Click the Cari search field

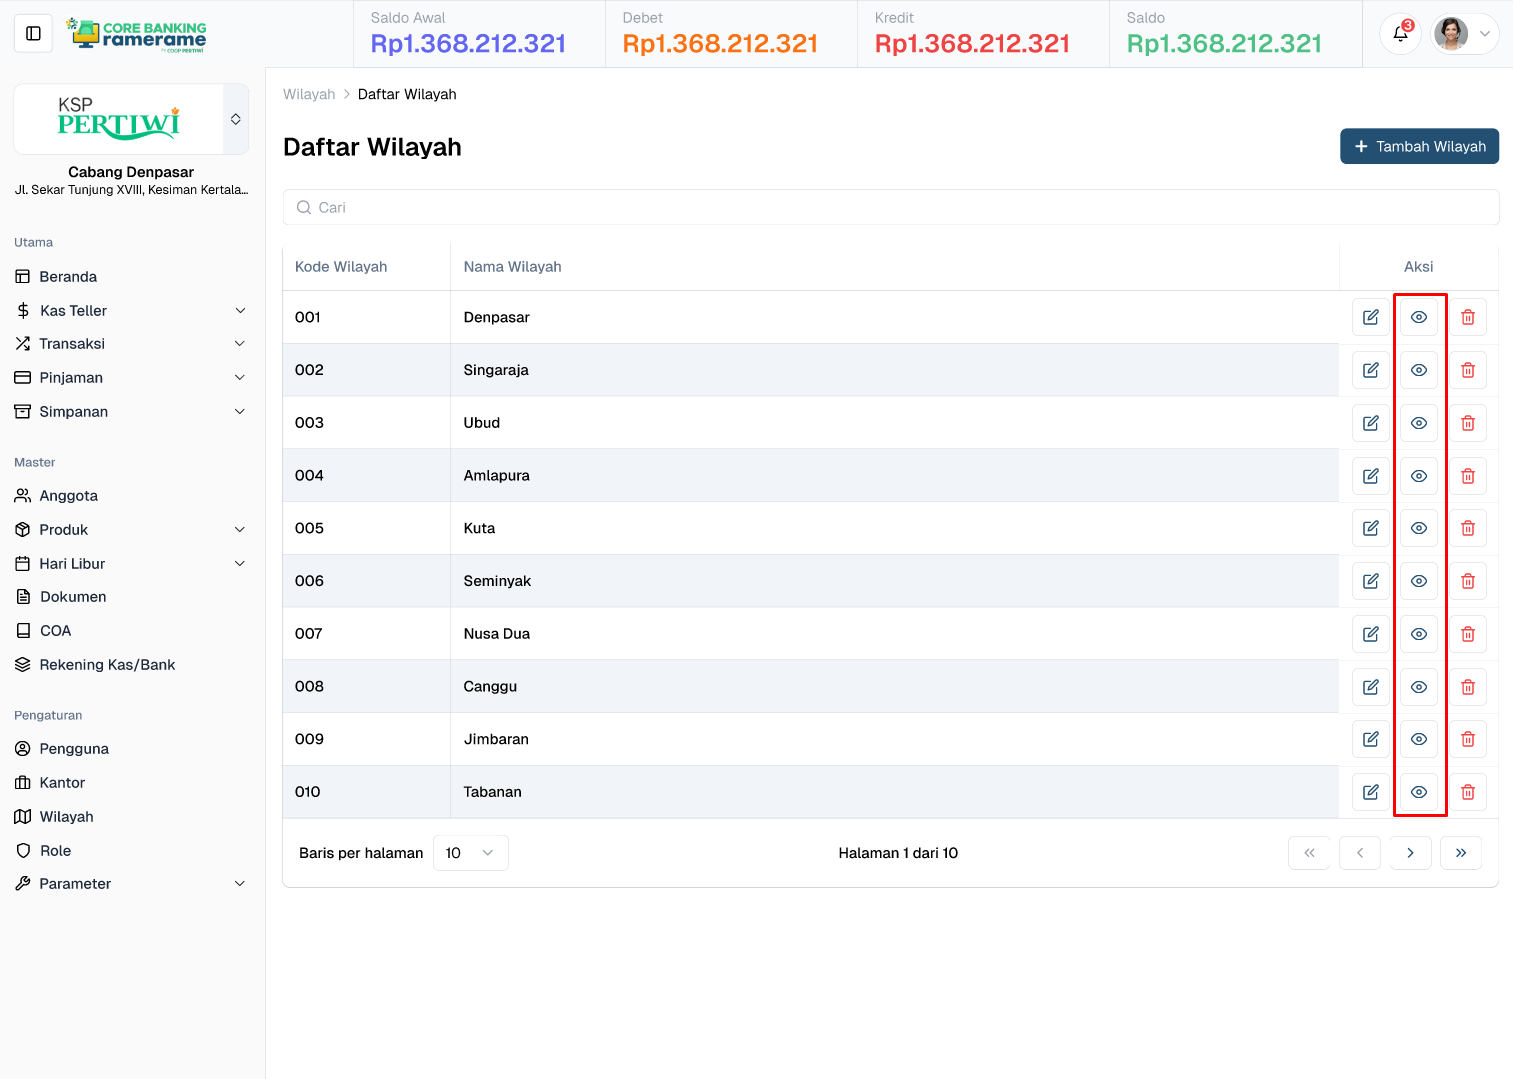[x=891, y=207]
